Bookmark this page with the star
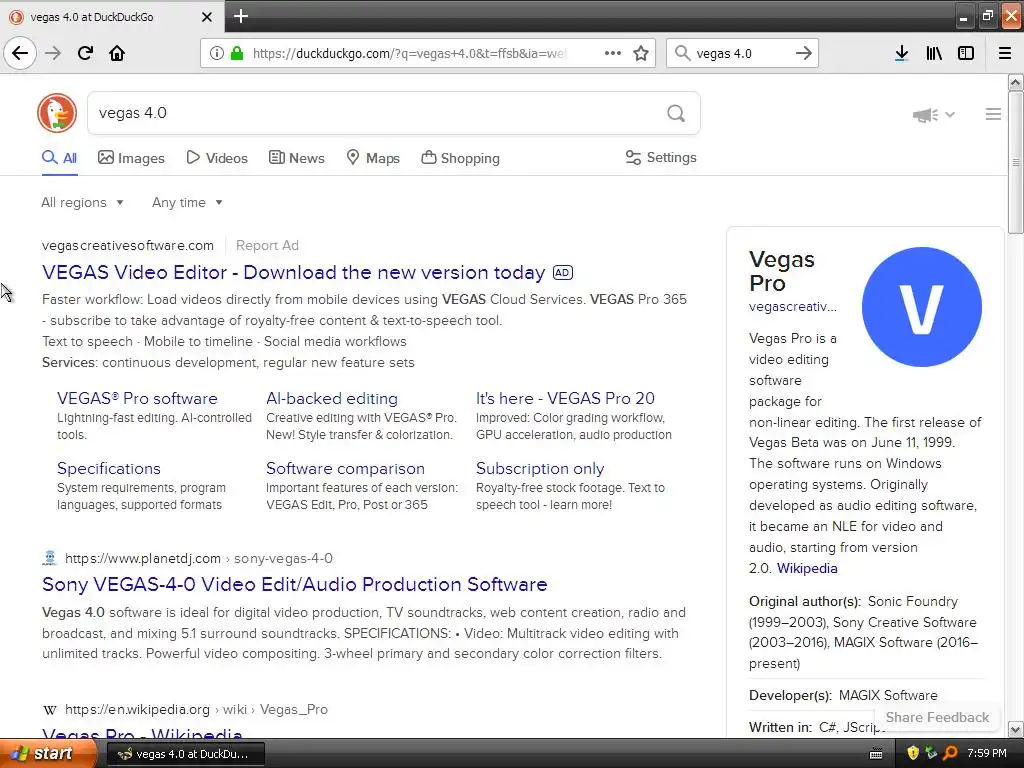This screenshot has height=768, width=1024. pyautogui.click(x=641, y=53)
